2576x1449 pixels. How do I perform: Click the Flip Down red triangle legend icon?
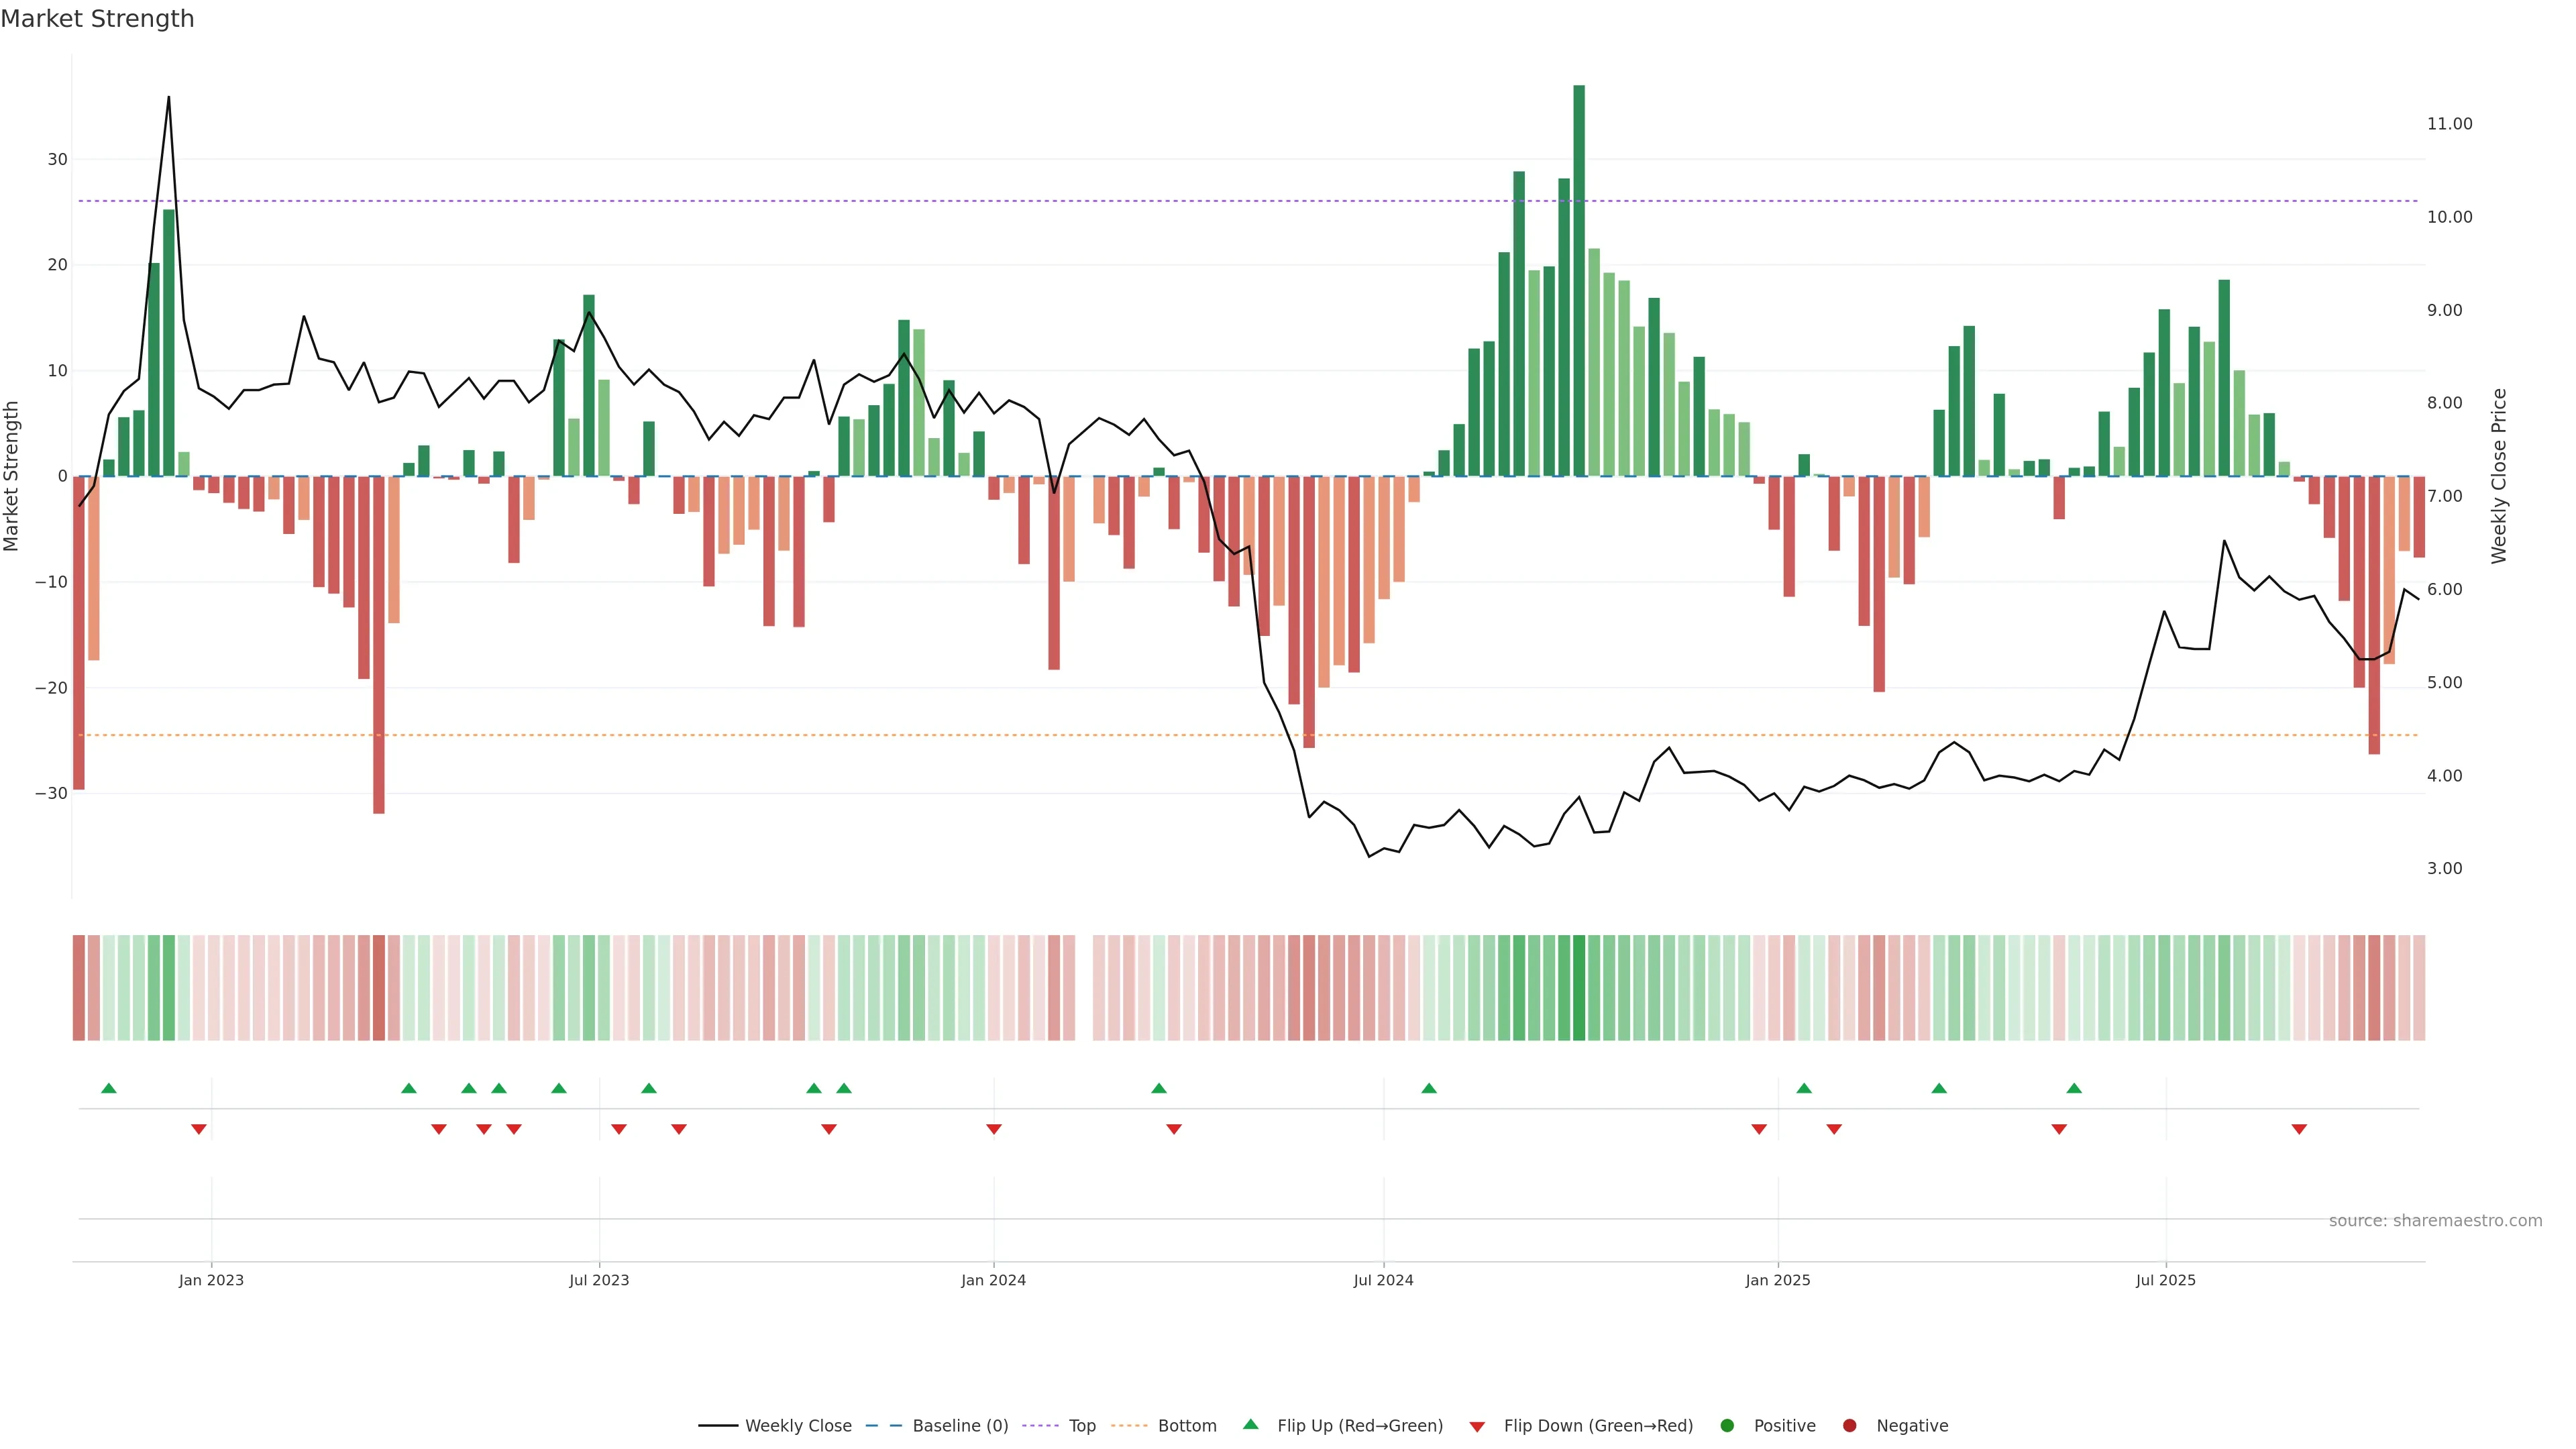click(1477, 1427)
